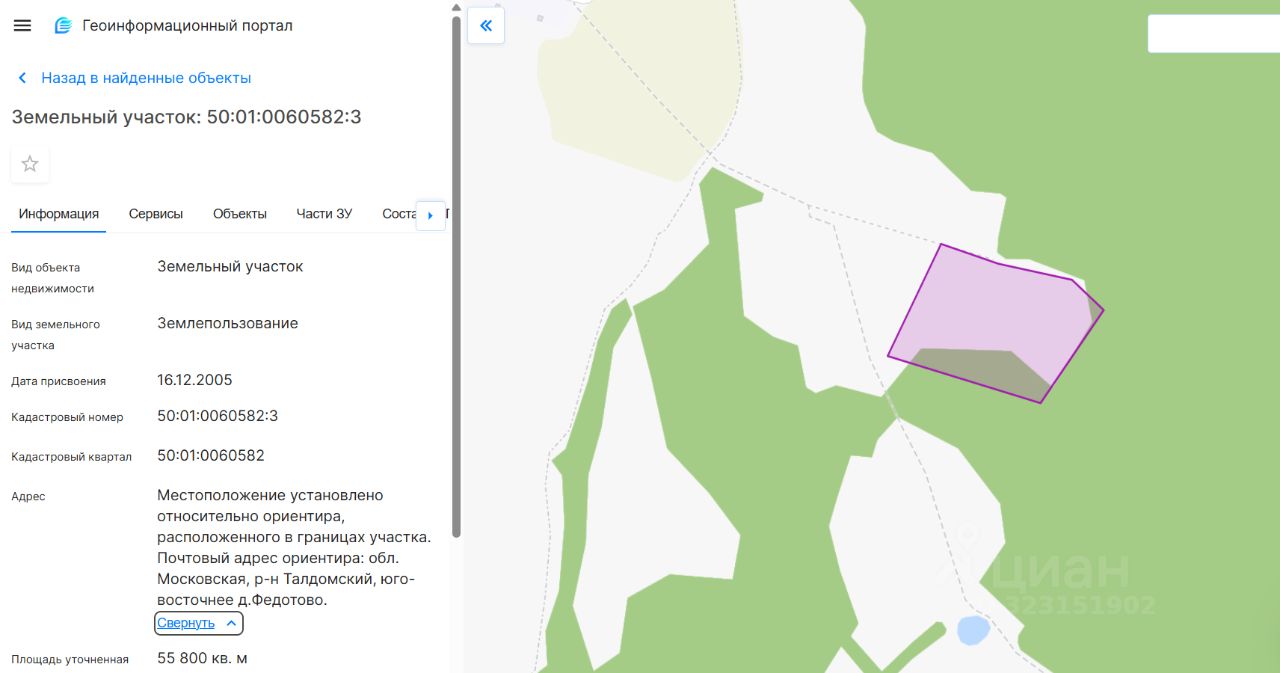
Task: Open the hamburger main menu
Action: click(22, 25)
